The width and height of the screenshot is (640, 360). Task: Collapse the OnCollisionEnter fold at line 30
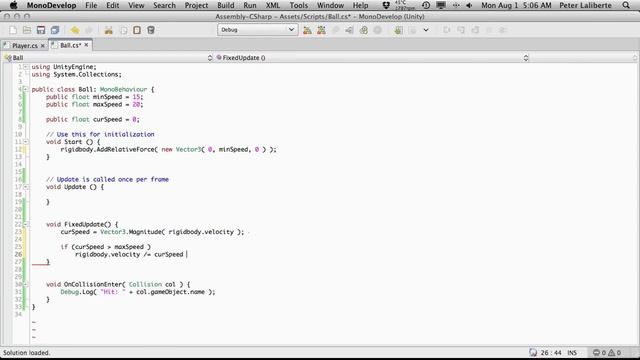(x=26, y=284)
